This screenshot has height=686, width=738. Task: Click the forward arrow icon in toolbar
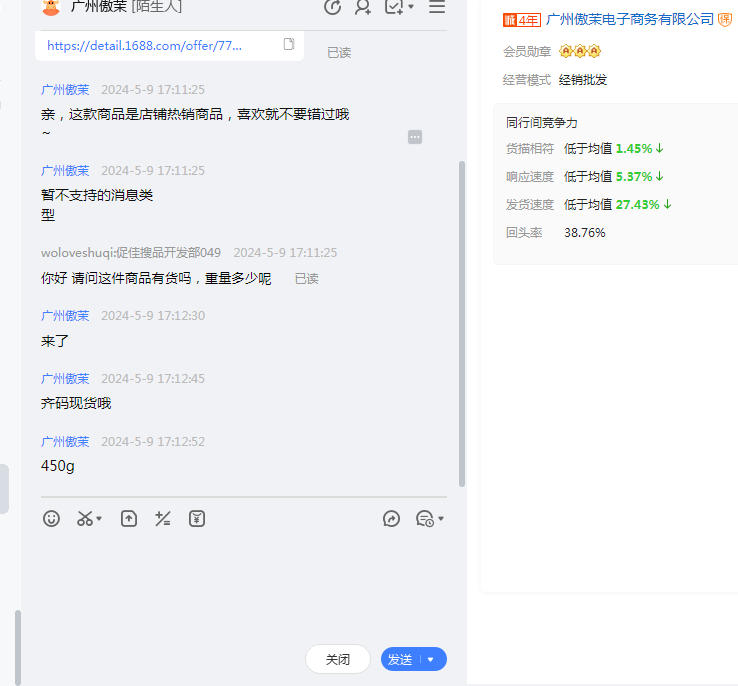[x=392, y=518]
